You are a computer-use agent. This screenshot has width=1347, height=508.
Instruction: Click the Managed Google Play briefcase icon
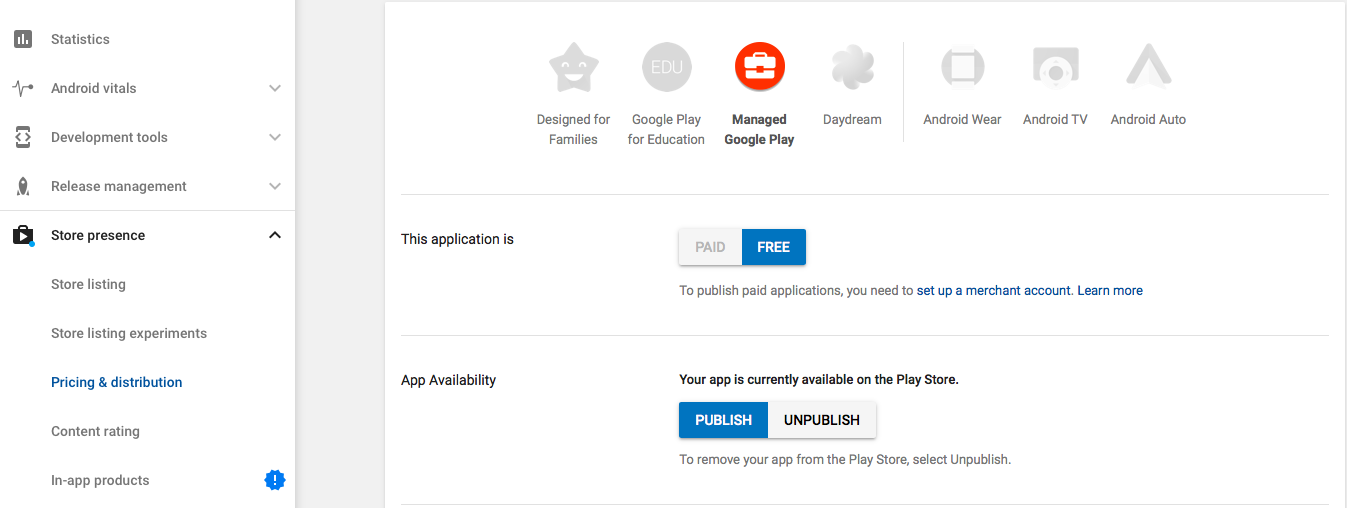759,68
